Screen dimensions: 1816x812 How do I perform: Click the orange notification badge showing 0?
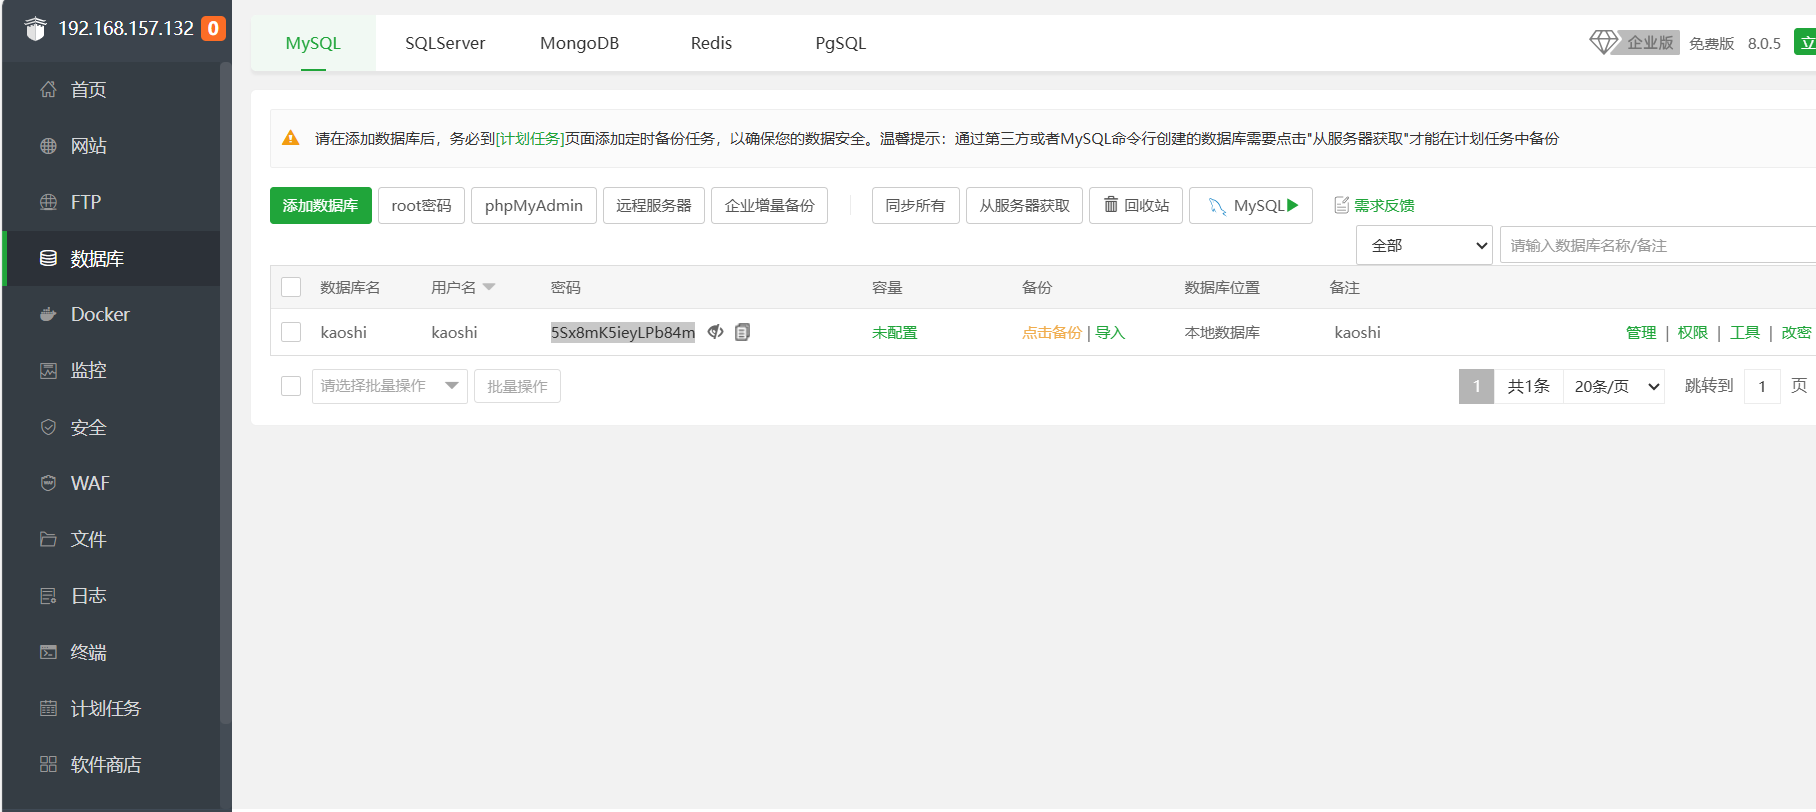213,29
